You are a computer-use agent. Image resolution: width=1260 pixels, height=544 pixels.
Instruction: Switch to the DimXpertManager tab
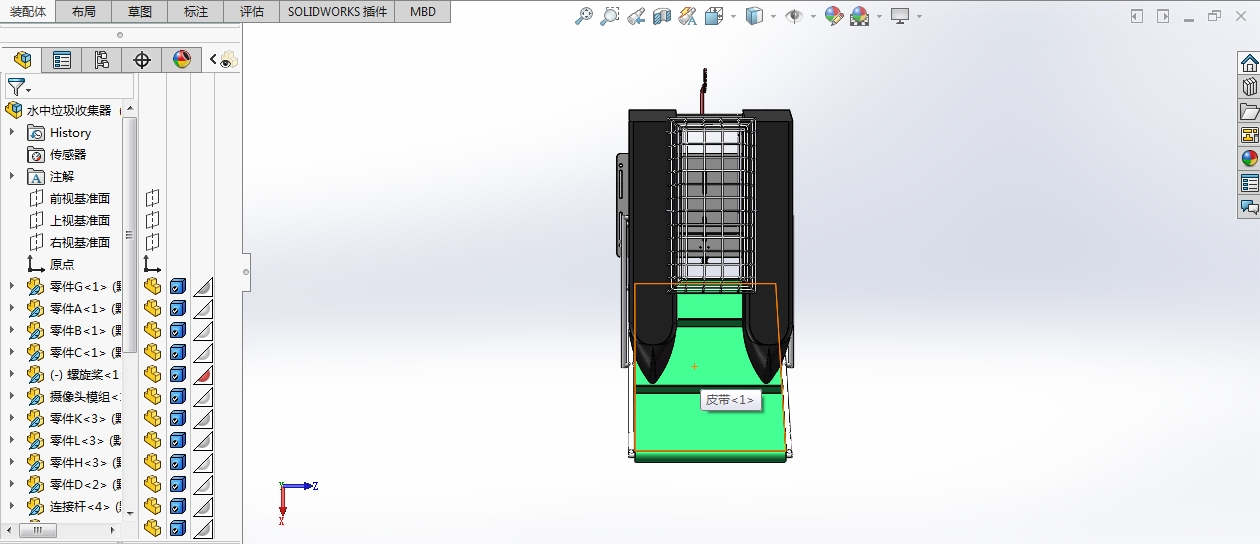coord(142,60)
